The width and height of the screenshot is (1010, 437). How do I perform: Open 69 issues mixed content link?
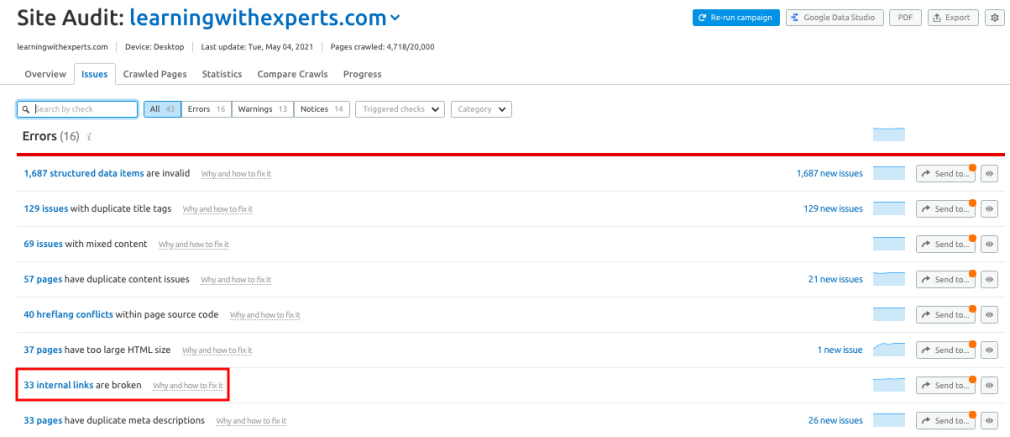click(x=43, y=244)
